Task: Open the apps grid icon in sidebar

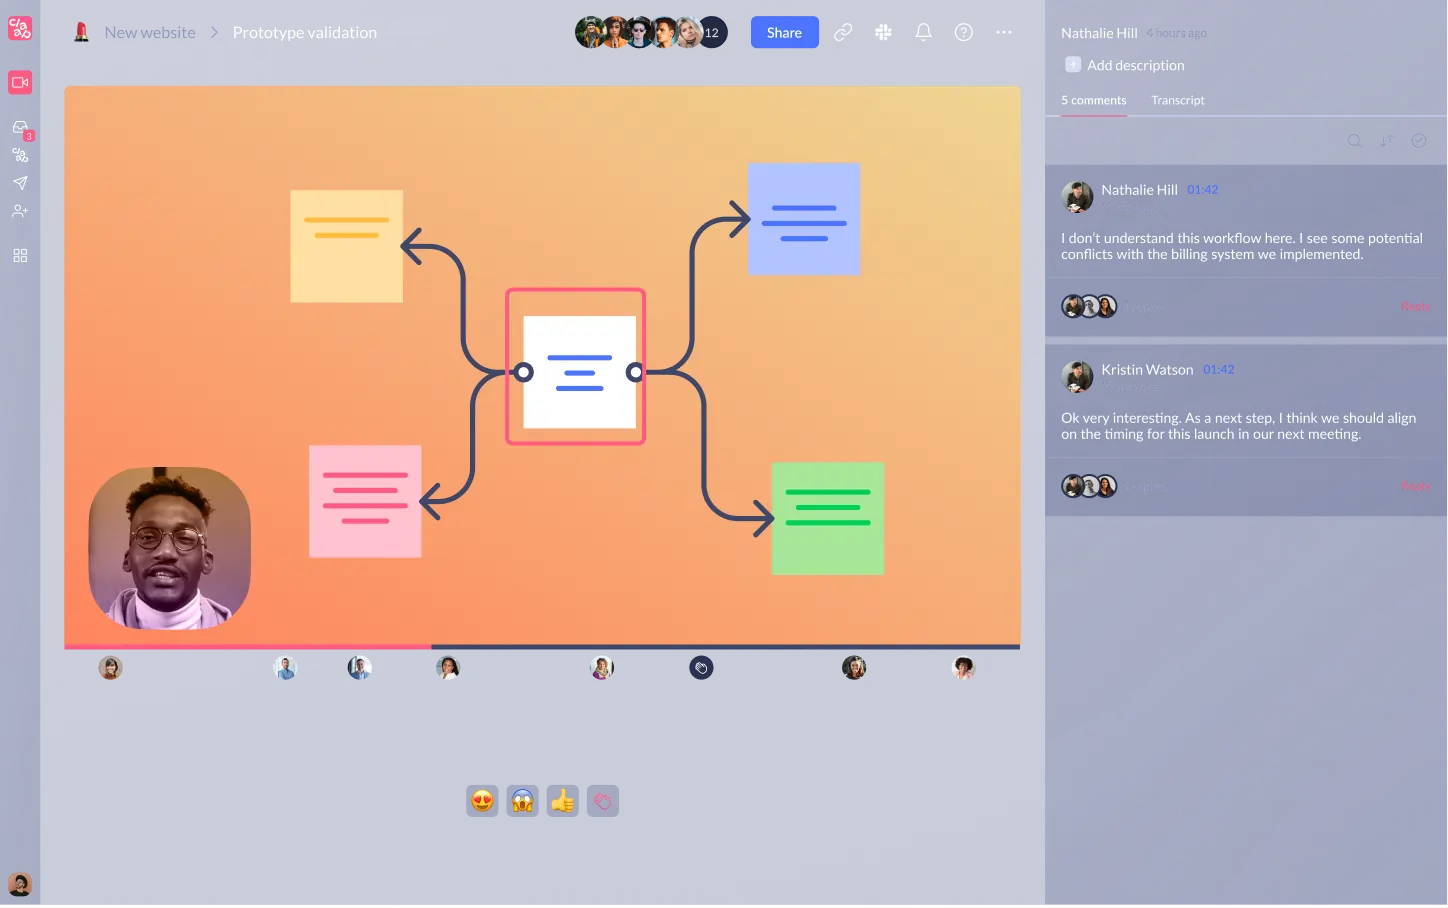Action: coord(20,255)
